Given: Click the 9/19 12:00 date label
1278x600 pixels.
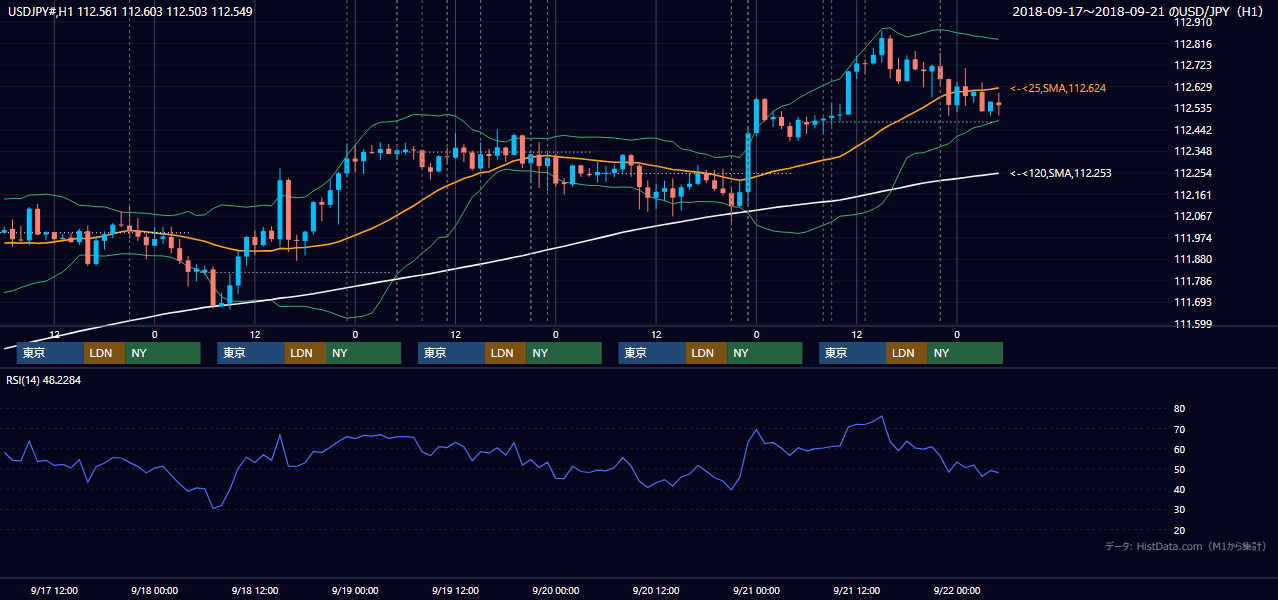Looking at the screenshot, I should point(455,590).
